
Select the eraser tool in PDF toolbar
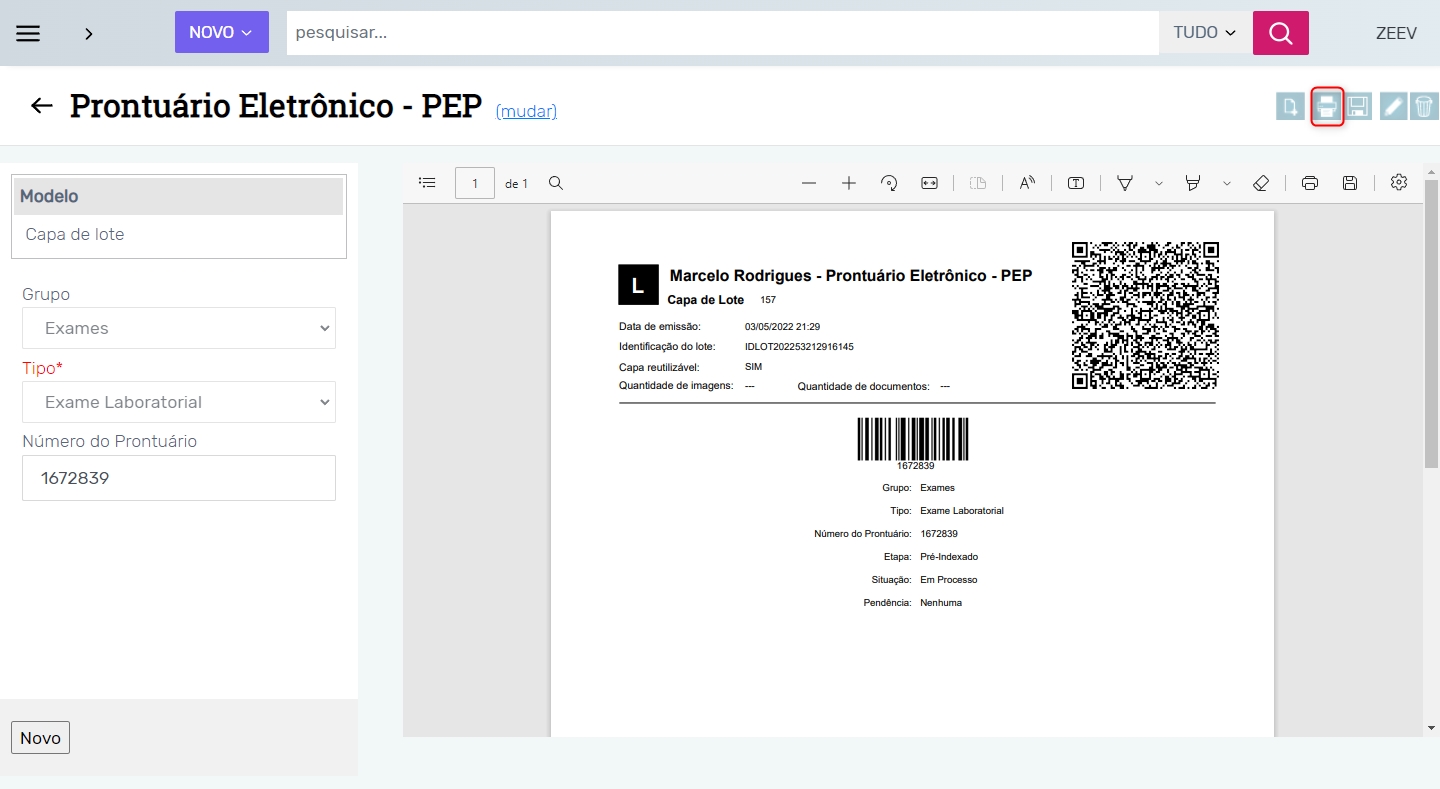[x=1260, y=183]
